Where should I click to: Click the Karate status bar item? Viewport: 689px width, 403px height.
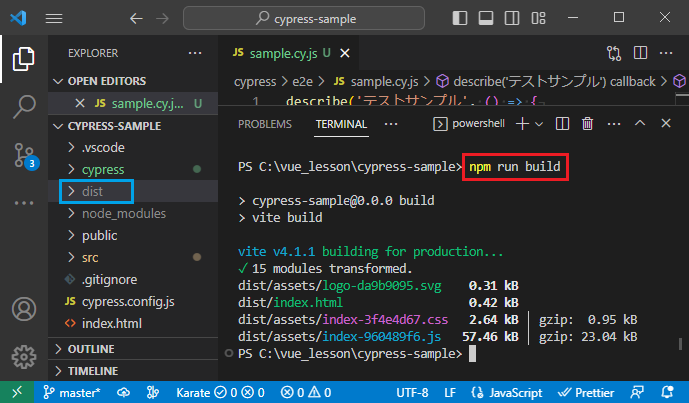coord(220,392)
